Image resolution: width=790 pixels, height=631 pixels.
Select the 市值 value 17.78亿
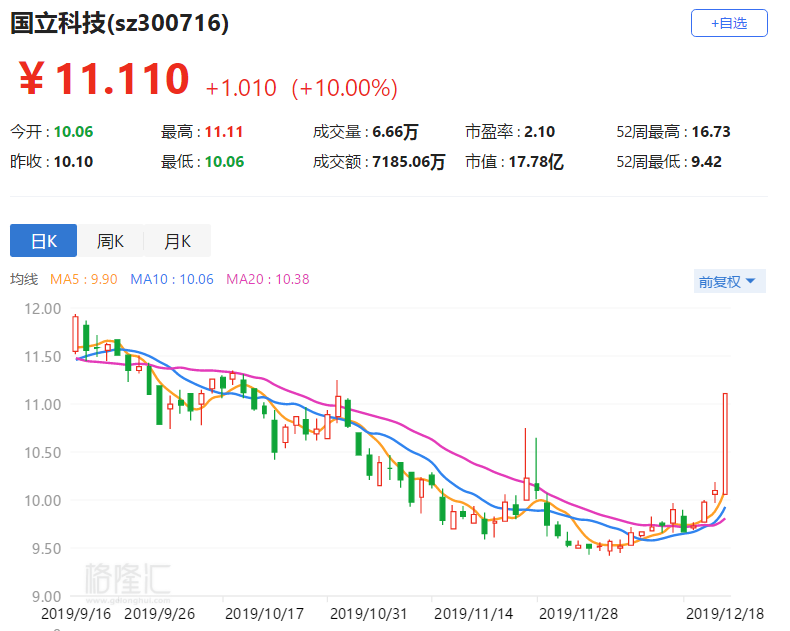(536, 162)
